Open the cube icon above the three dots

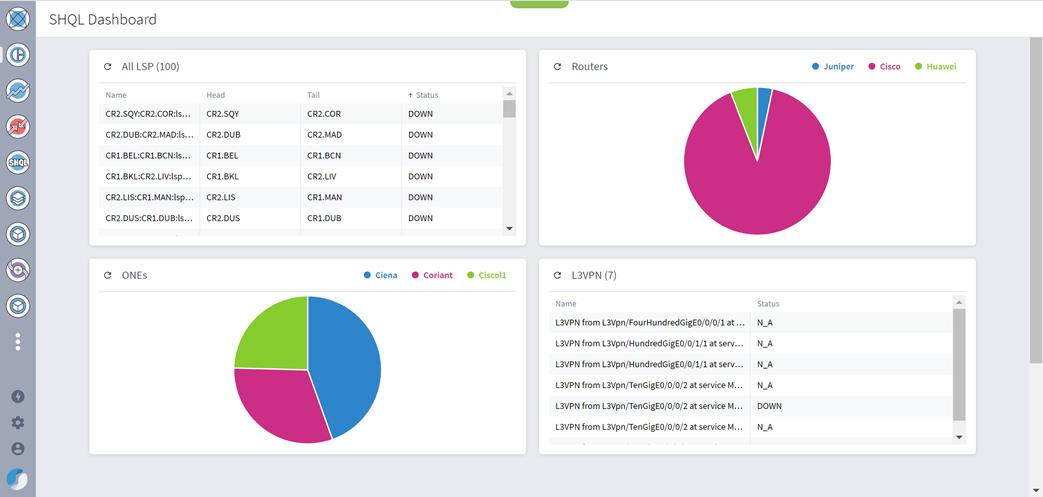[x=18, y=305]
